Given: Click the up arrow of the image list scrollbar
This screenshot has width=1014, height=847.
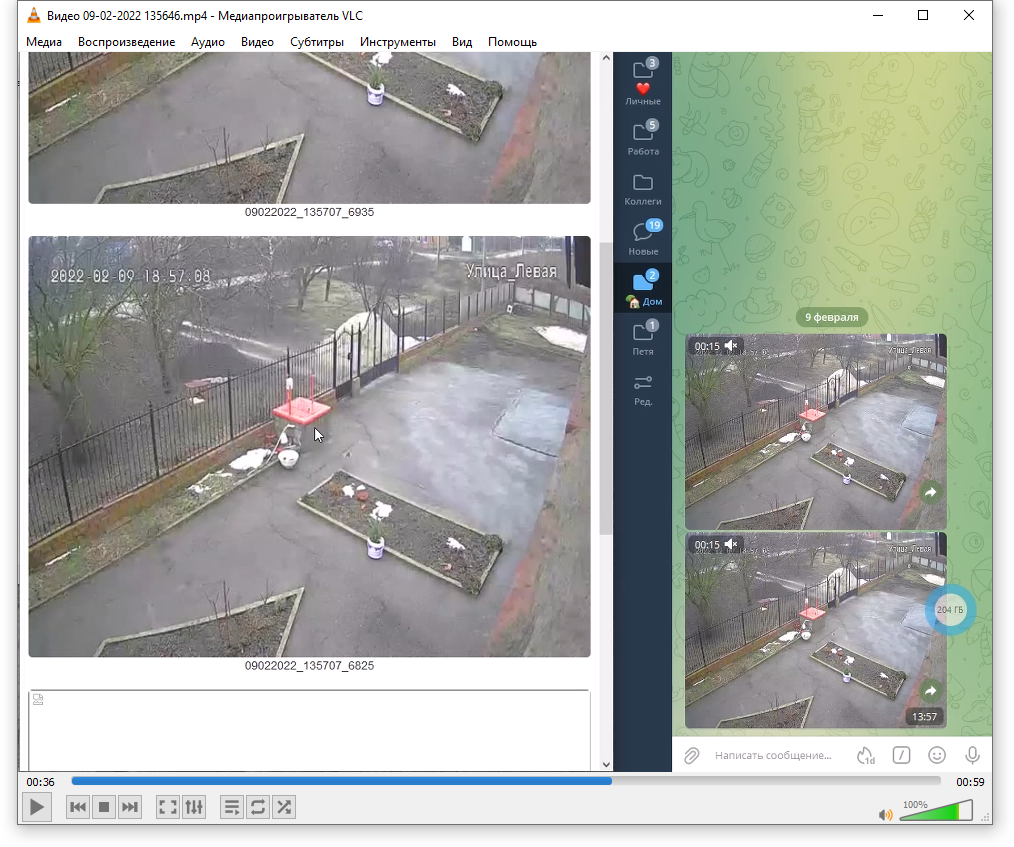Looking at the screenshot, I should click(x=606, y=58).
